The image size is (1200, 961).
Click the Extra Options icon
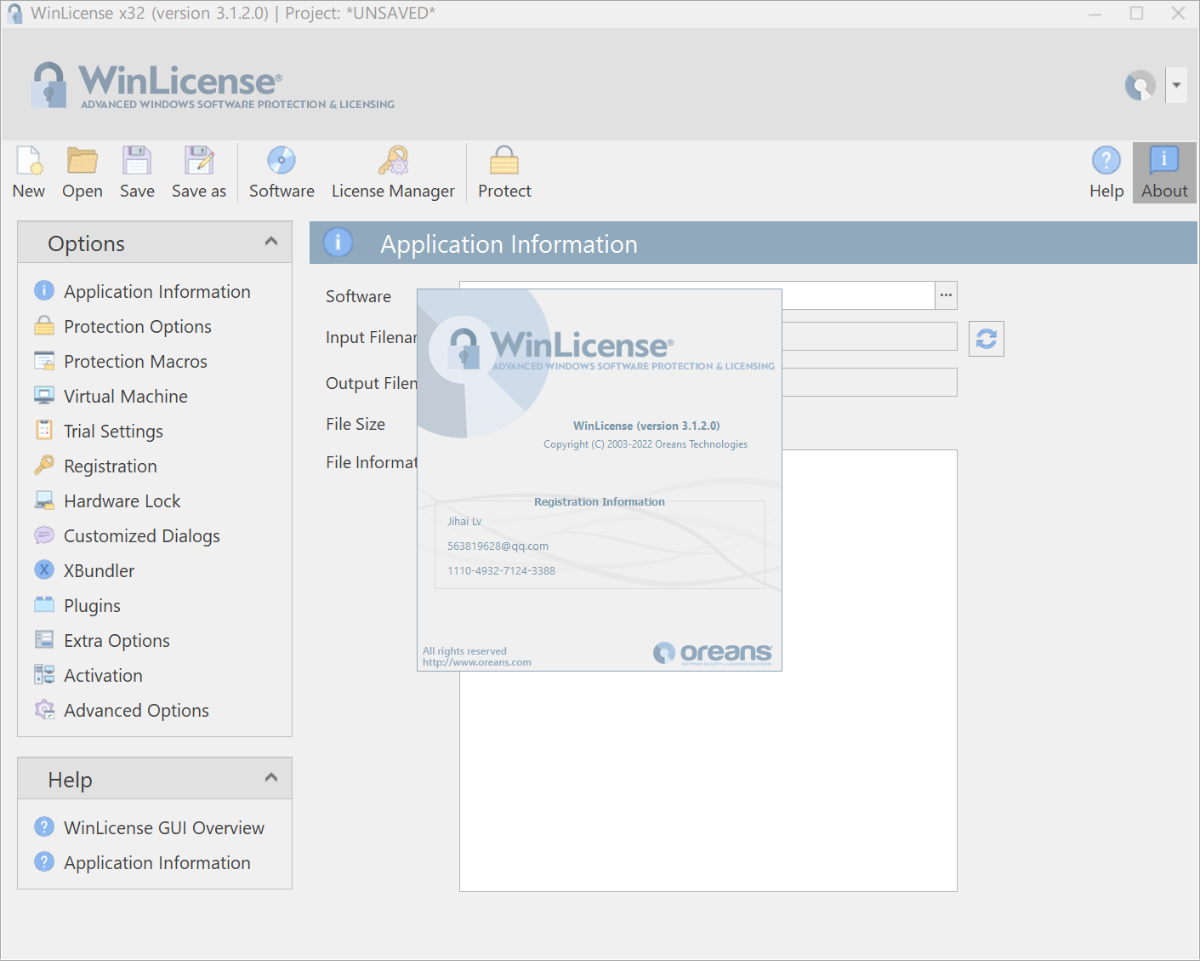44,641
